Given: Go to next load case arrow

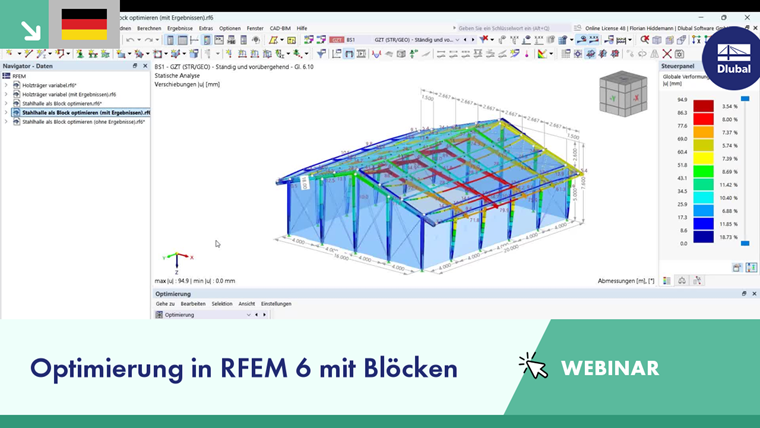Looking at the screenshot, I should [473, 40].
